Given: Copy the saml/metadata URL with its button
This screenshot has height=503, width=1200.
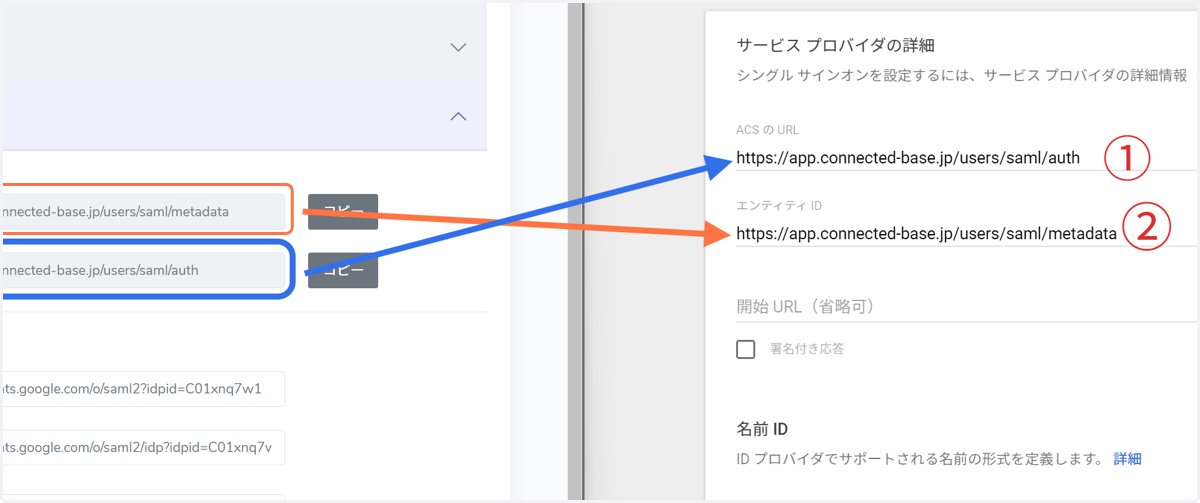Looking at the screenshot, I should click(x=343, y=212).
